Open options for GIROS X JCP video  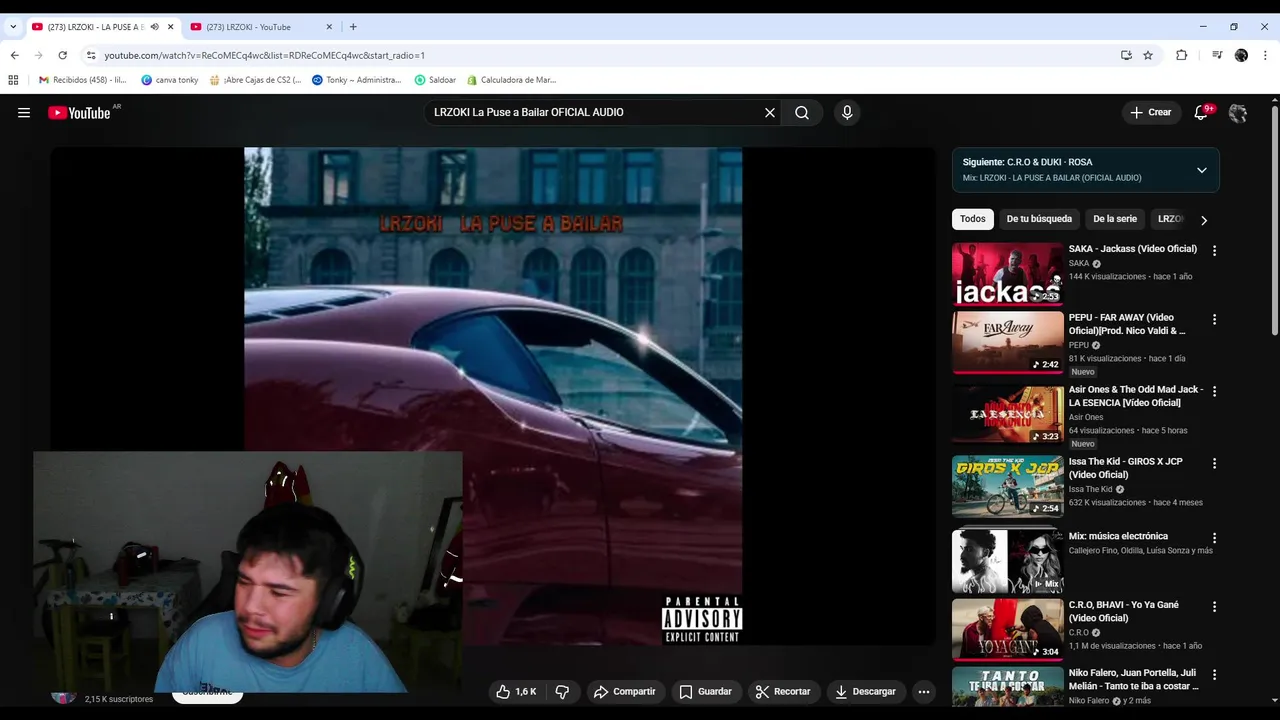pyautogui.click(x=1214, y=464)
